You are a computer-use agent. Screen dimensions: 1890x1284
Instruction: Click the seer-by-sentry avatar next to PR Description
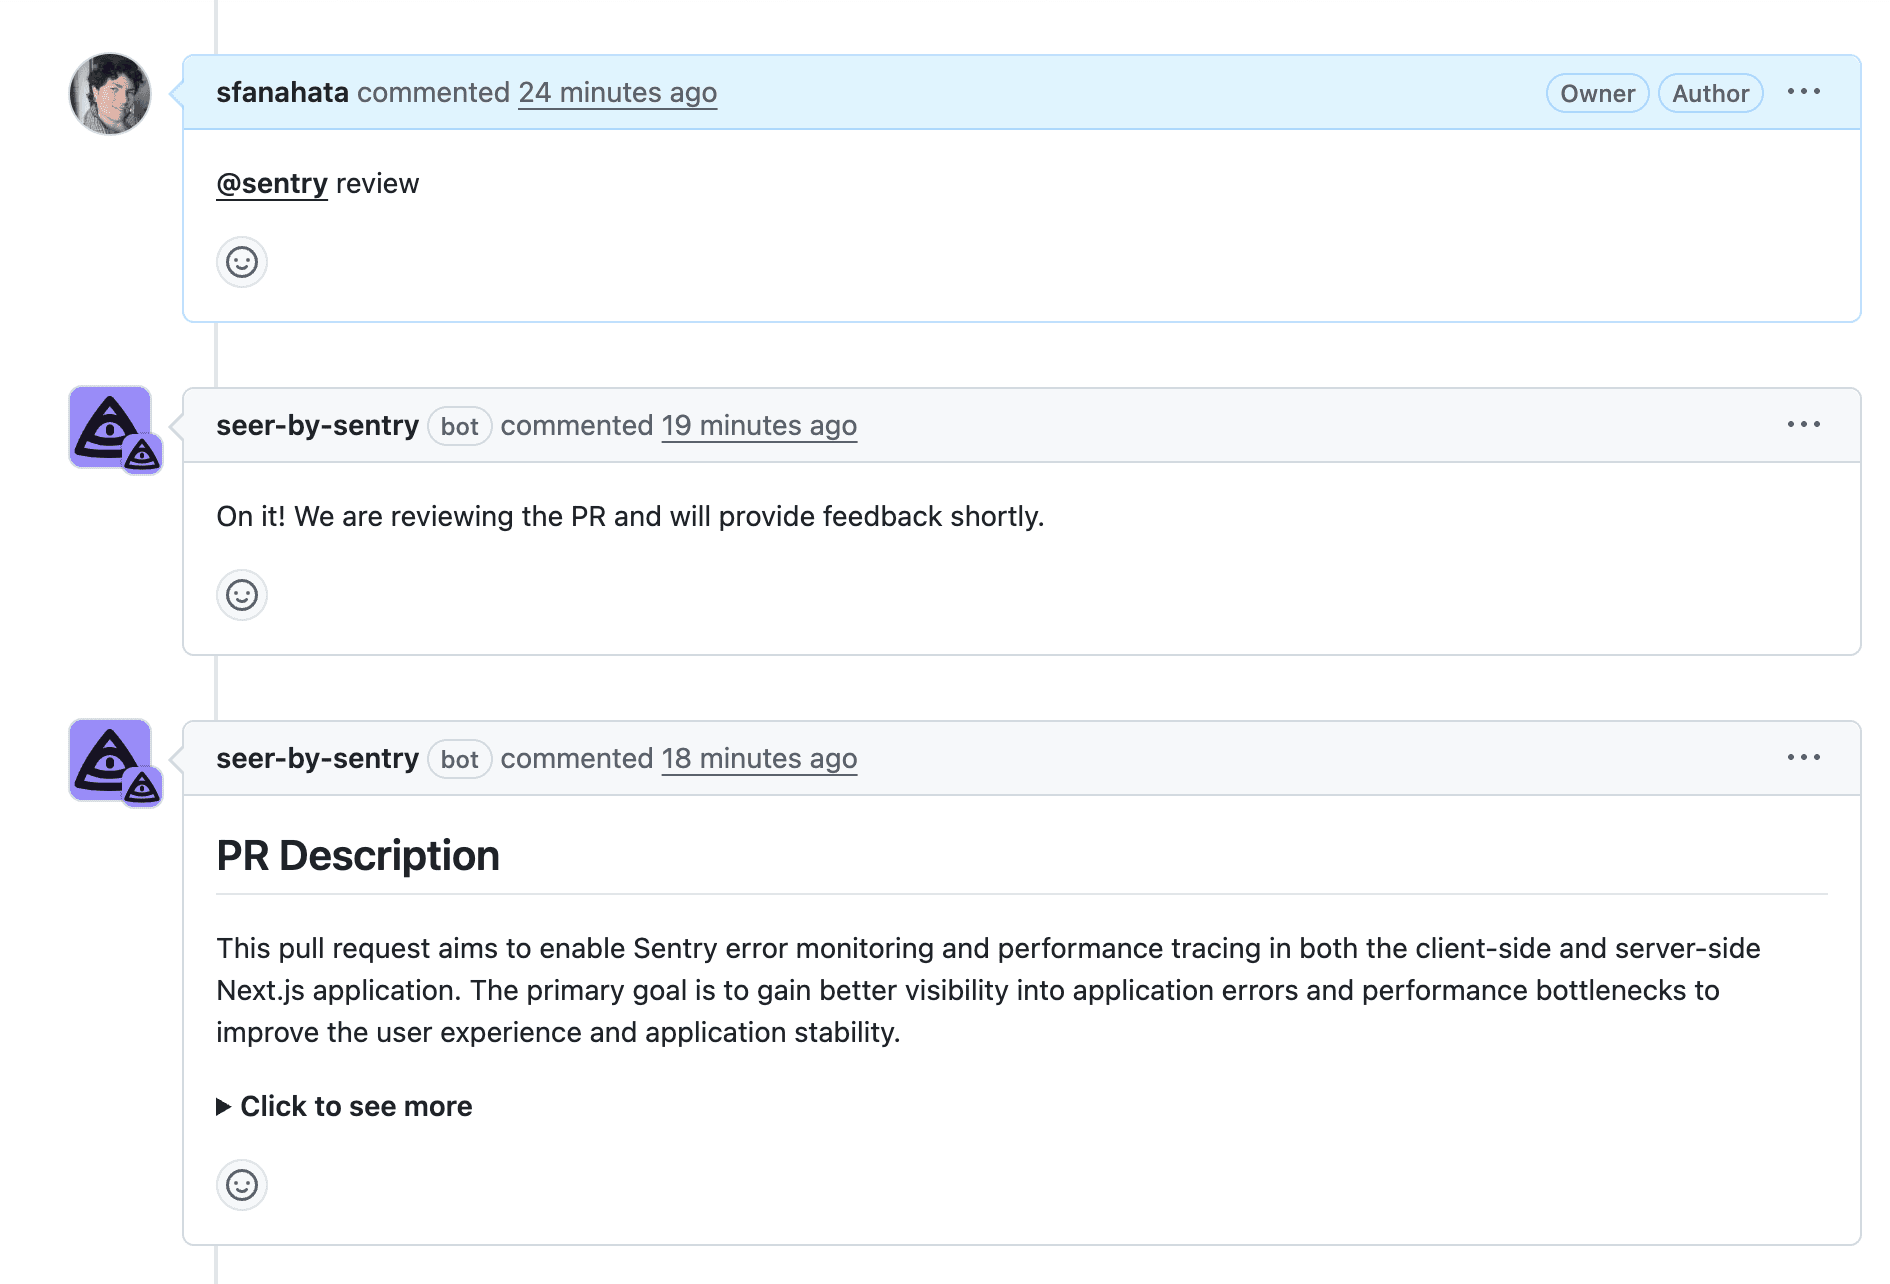pyautogui.click(x=110, y=758)
